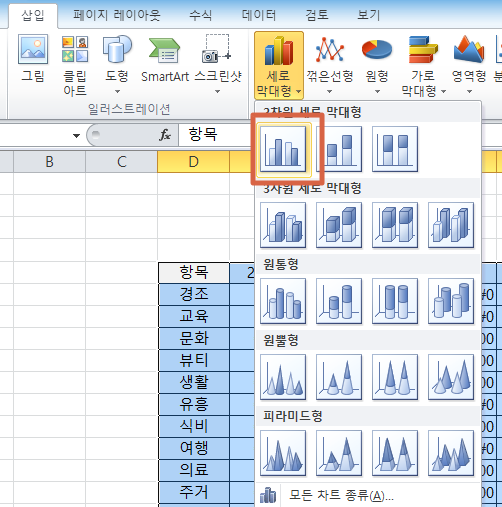The width and height of the screenshot is (502, 507).
Task: Select the clustered cone chart under 원뿔형
Action: (x=283, y=377)
